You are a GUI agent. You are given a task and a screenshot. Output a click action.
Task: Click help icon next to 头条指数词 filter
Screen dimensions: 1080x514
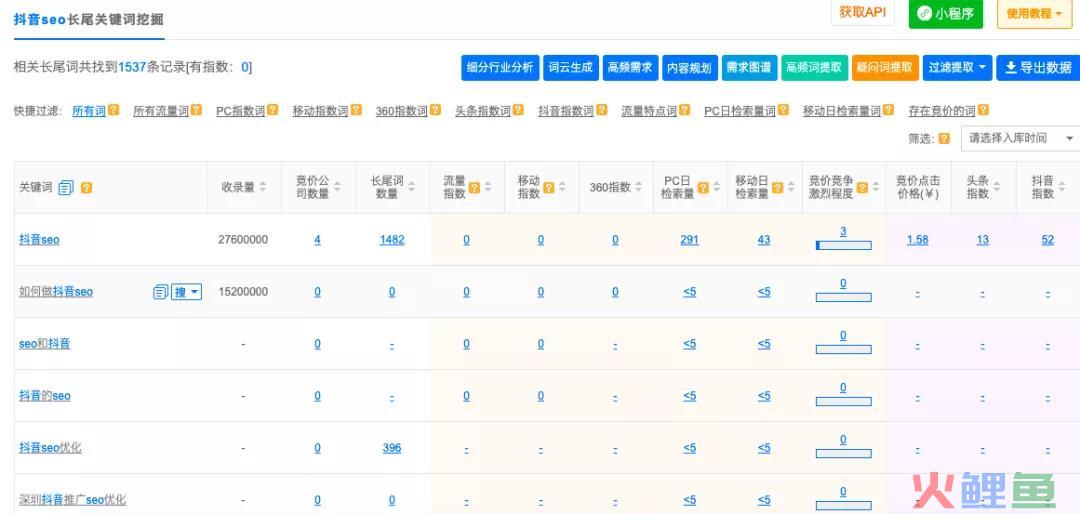(x=518, y=110)
